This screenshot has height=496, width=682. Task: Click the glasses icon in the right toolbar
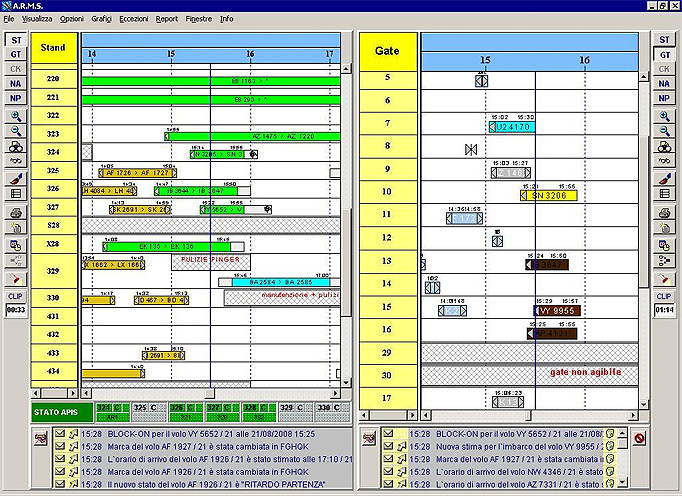click(664, 161)
